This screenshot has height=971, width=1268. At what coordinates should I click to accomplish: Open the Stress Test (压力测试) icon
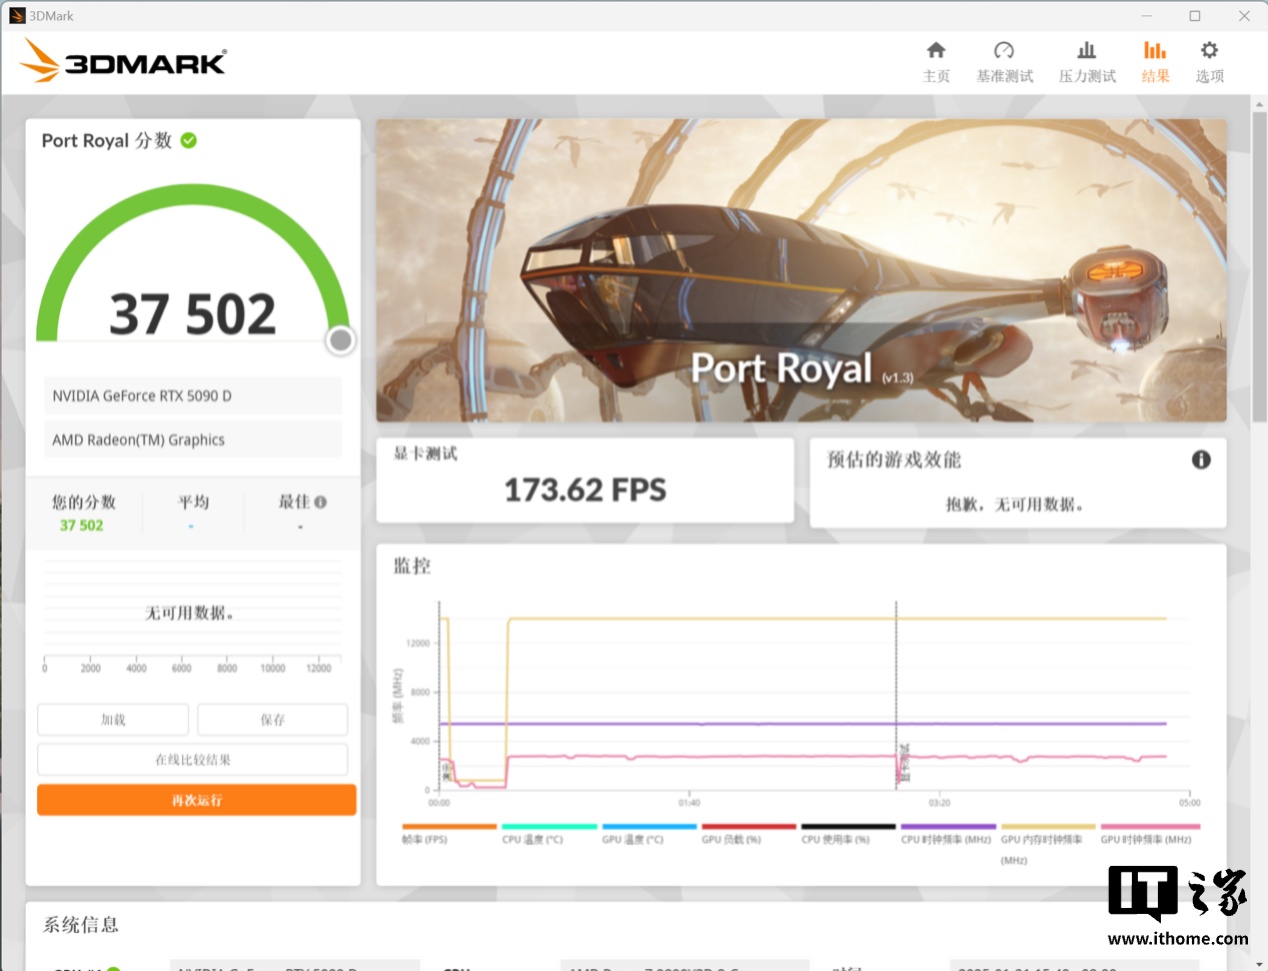pyautogui.click(x=1086, y=51)
